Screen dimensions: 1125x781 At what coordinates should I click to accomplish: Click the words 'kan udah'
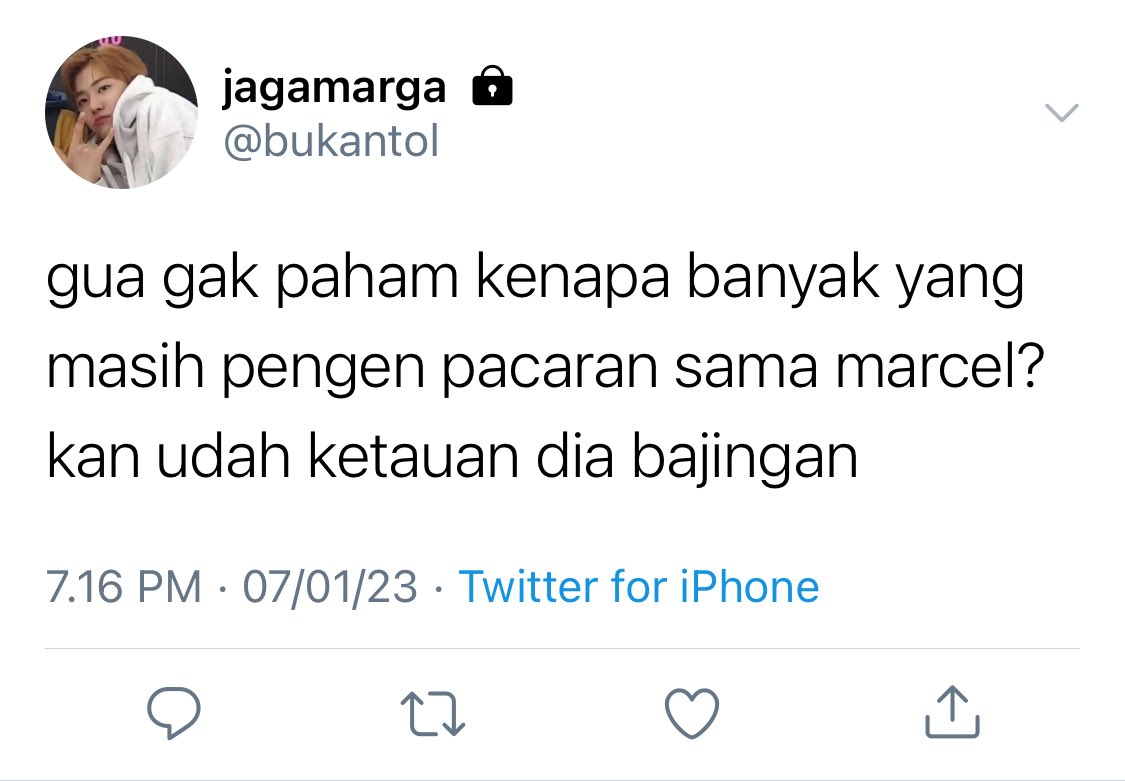pos(169,457)
